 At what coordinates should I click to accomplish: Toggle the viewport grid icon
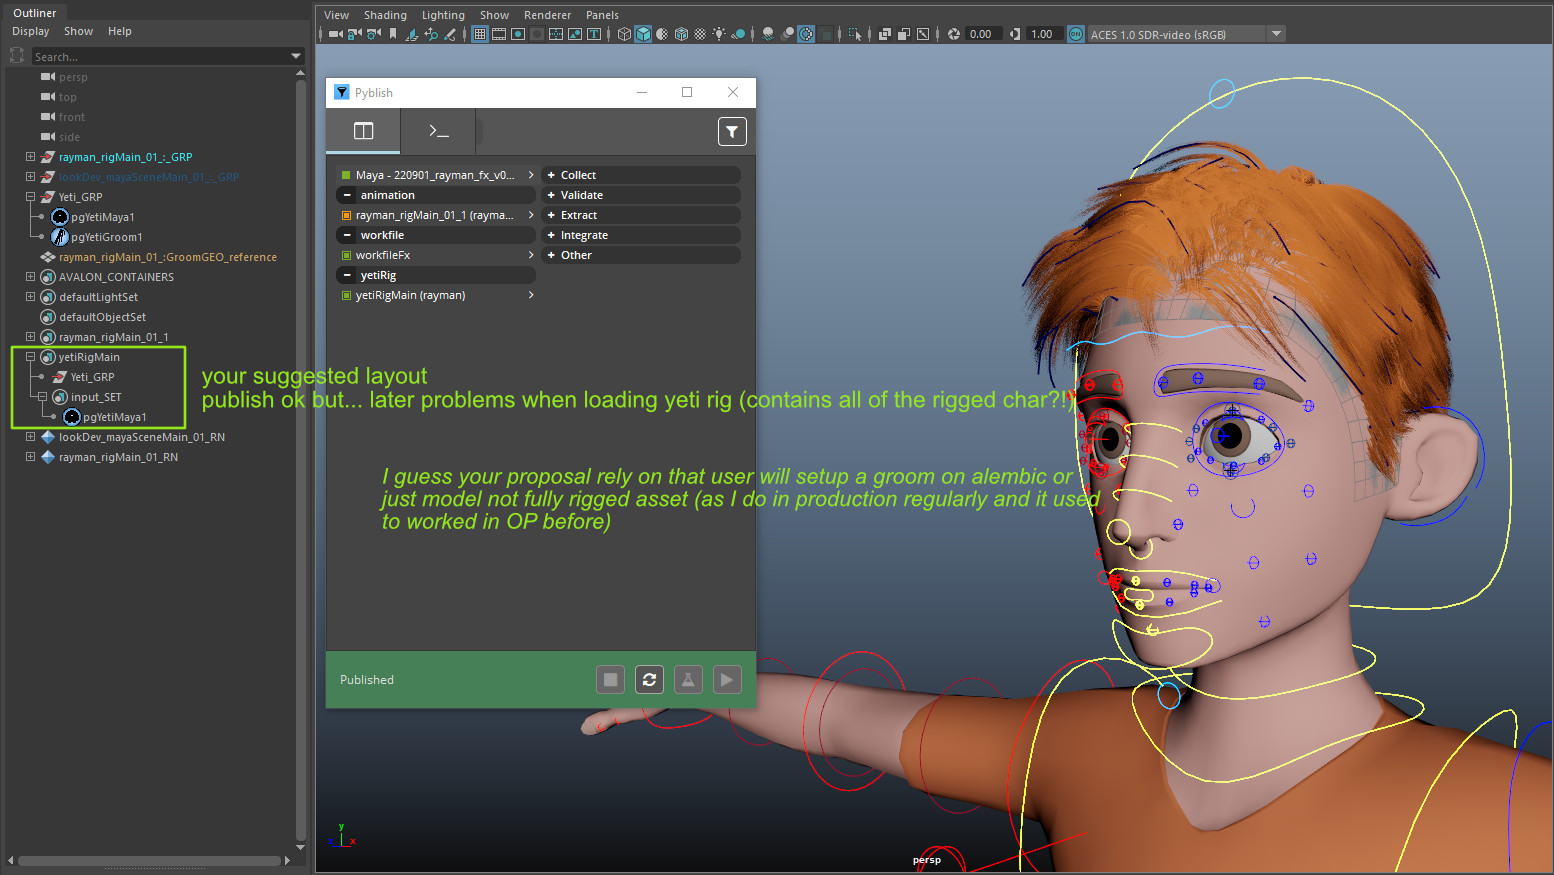[480, 34]
